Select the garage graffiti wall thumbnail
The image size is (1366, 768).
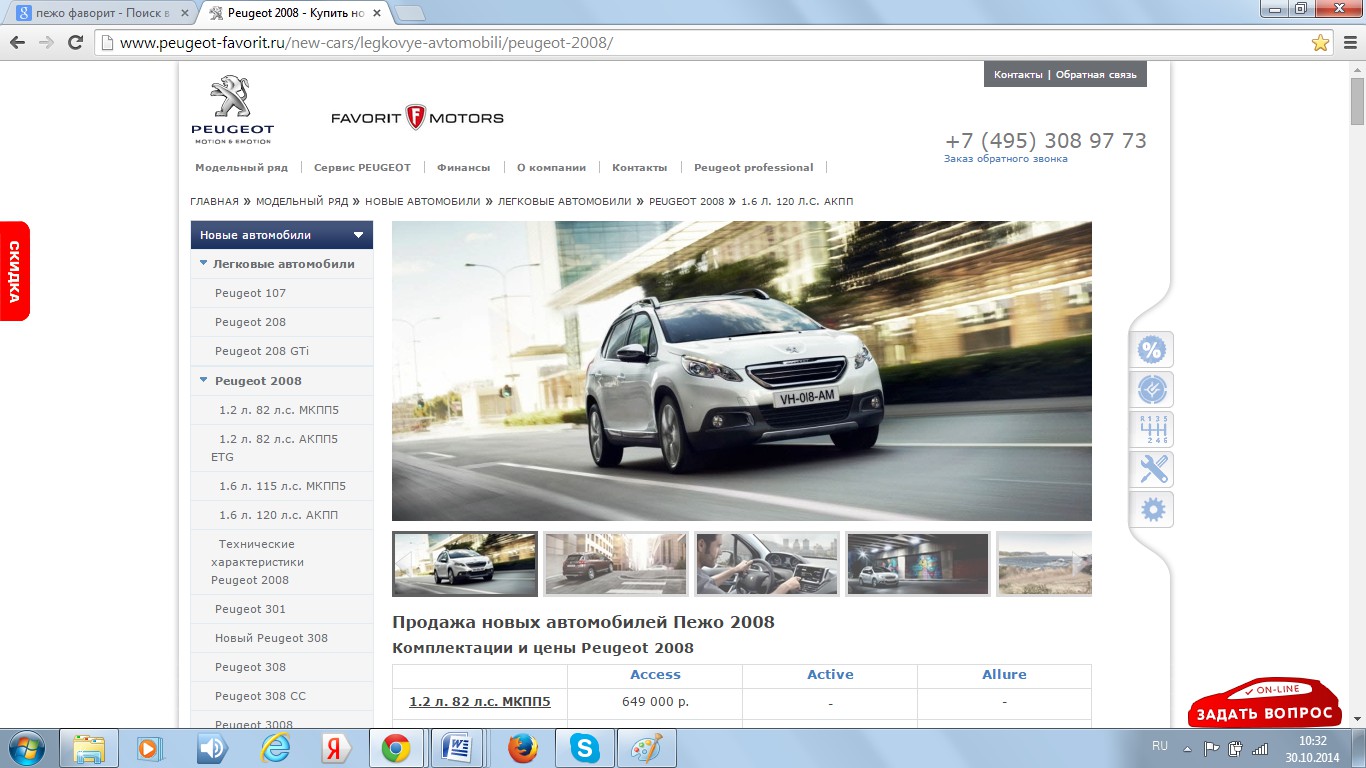(918, 564)
